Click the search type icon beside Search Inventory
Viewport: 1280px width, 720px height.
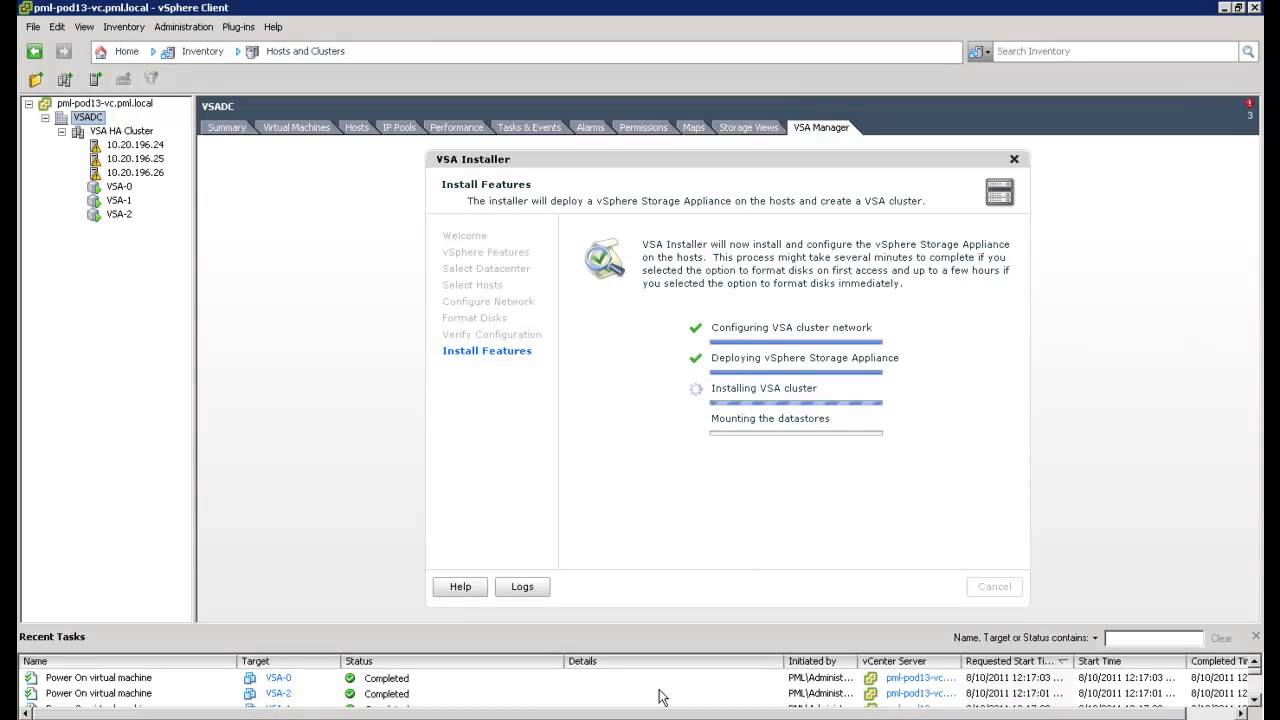975,52
